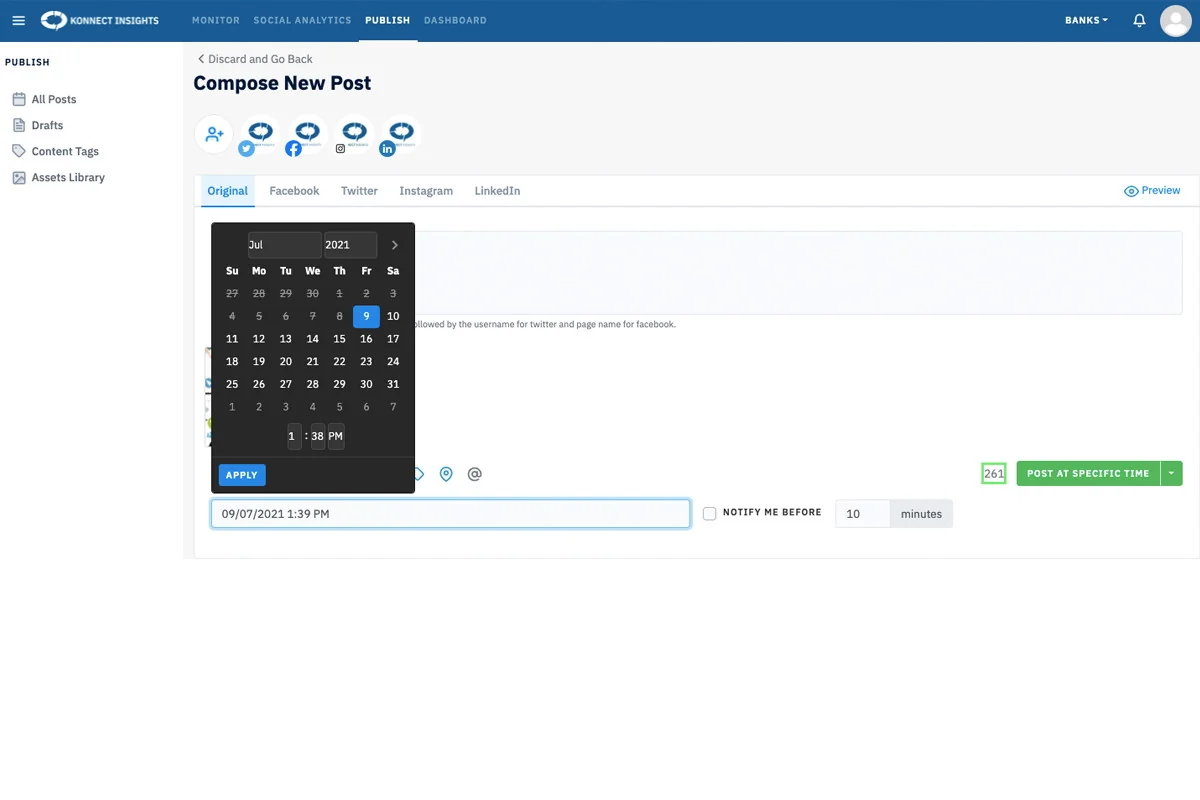Screen dimensions: 1200x800
Task: Switch to the Instagram tab
Action: [426, 191]
